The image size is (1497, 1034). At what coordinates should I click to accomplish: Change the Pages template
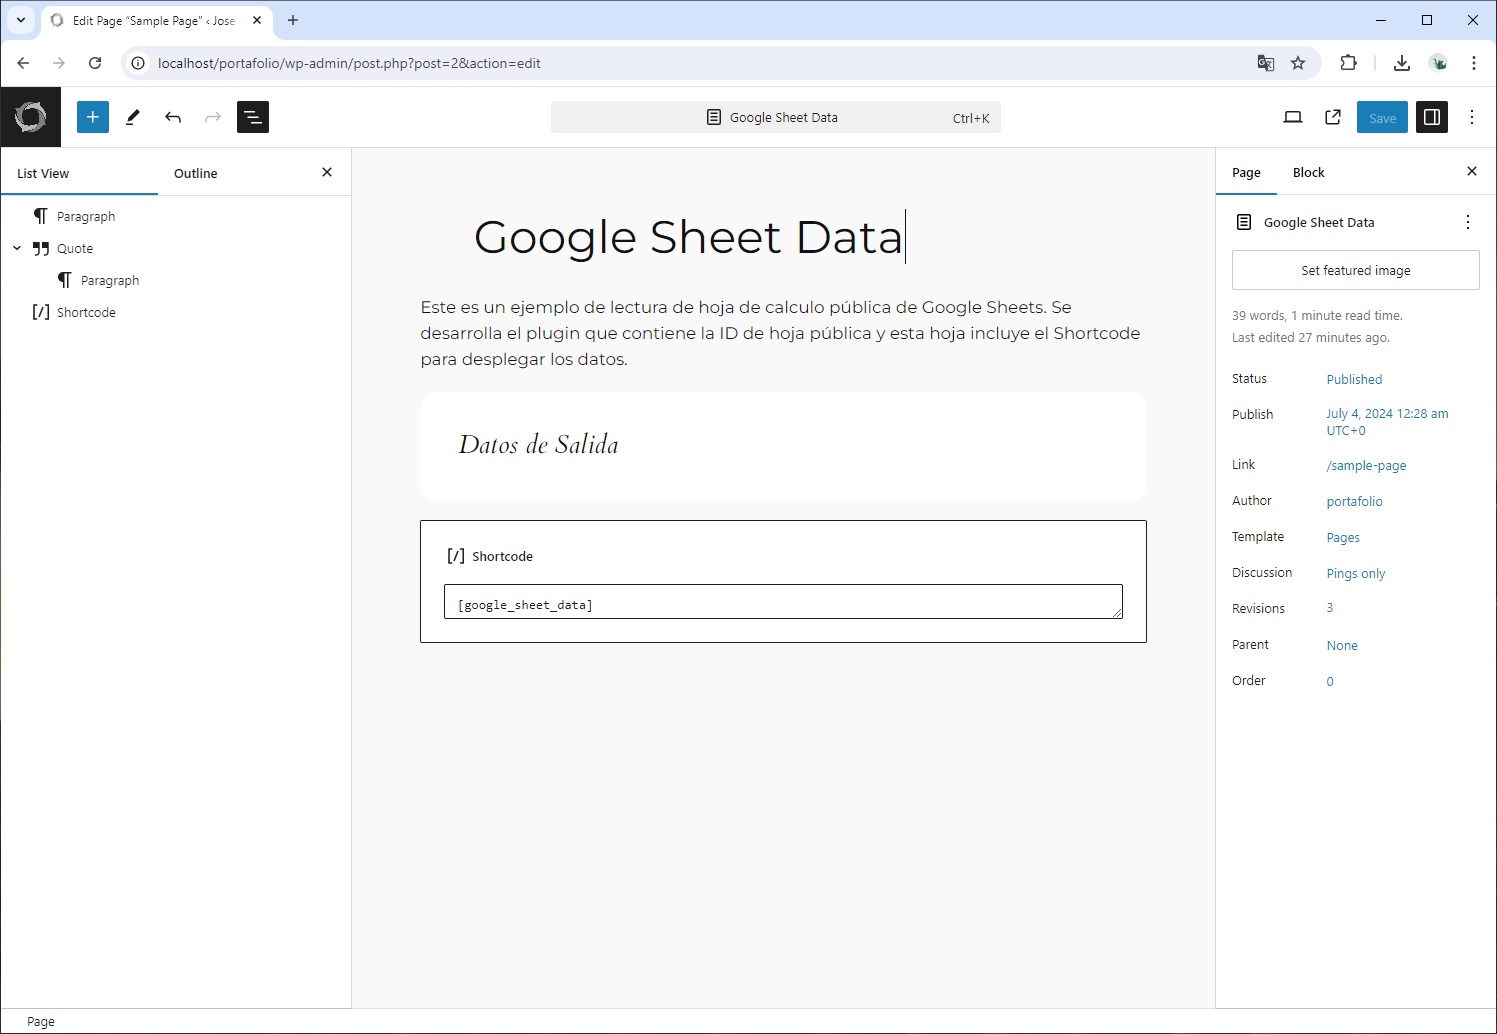coord(1343,537)
